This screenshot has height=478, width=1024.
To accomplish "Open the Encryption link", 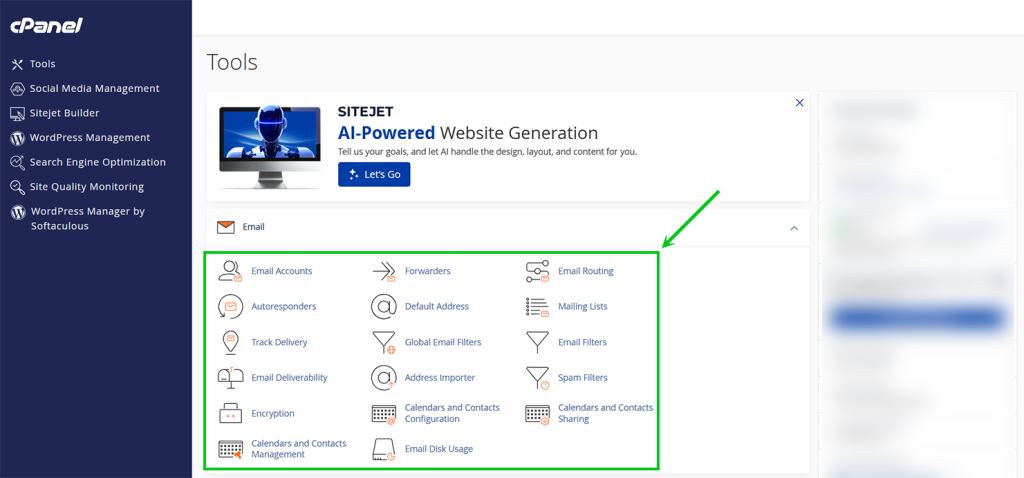I will pos(273,413).
